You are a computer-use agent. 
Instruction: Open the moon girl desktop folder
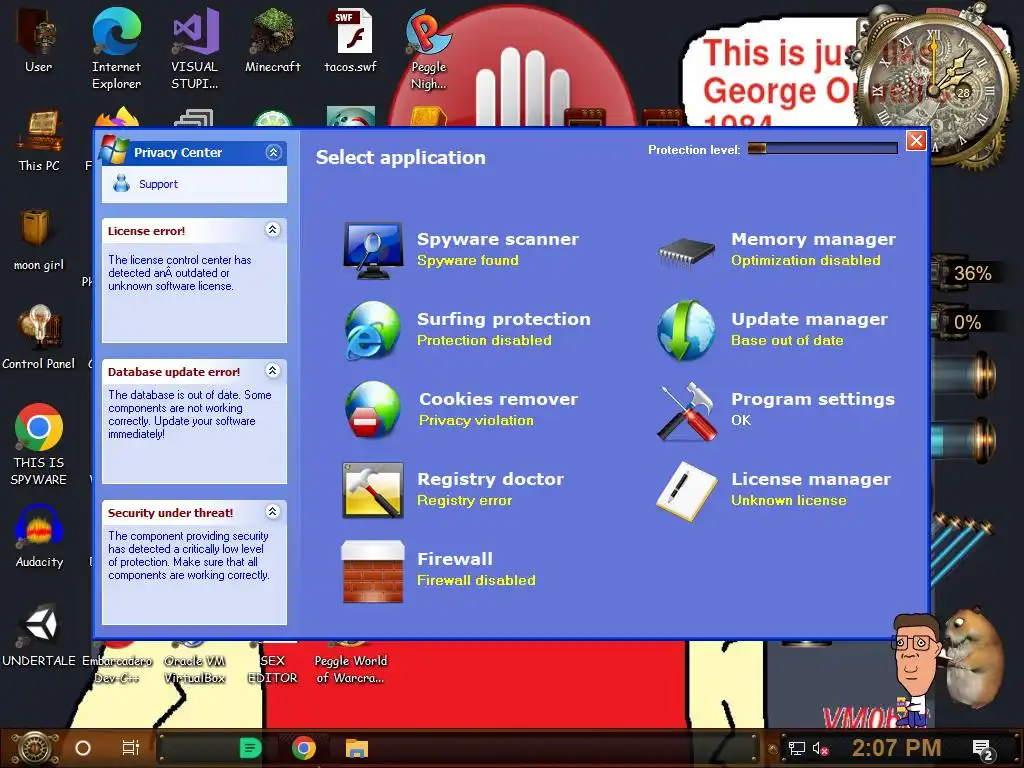pyautogui.click(x=39, y=239)
